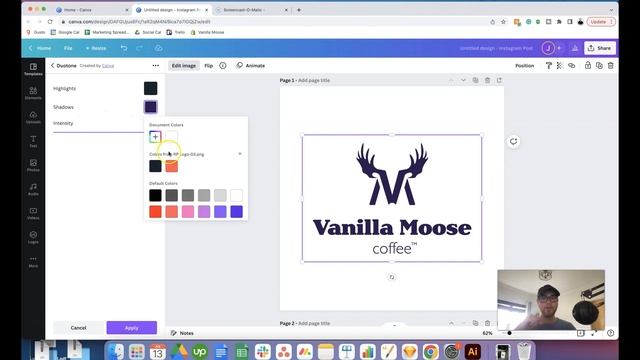Viewport: 640px width, 360px height.
Task: Open the Elements sidebar panel
Action: pyautogui.click(x=33, y=93)
